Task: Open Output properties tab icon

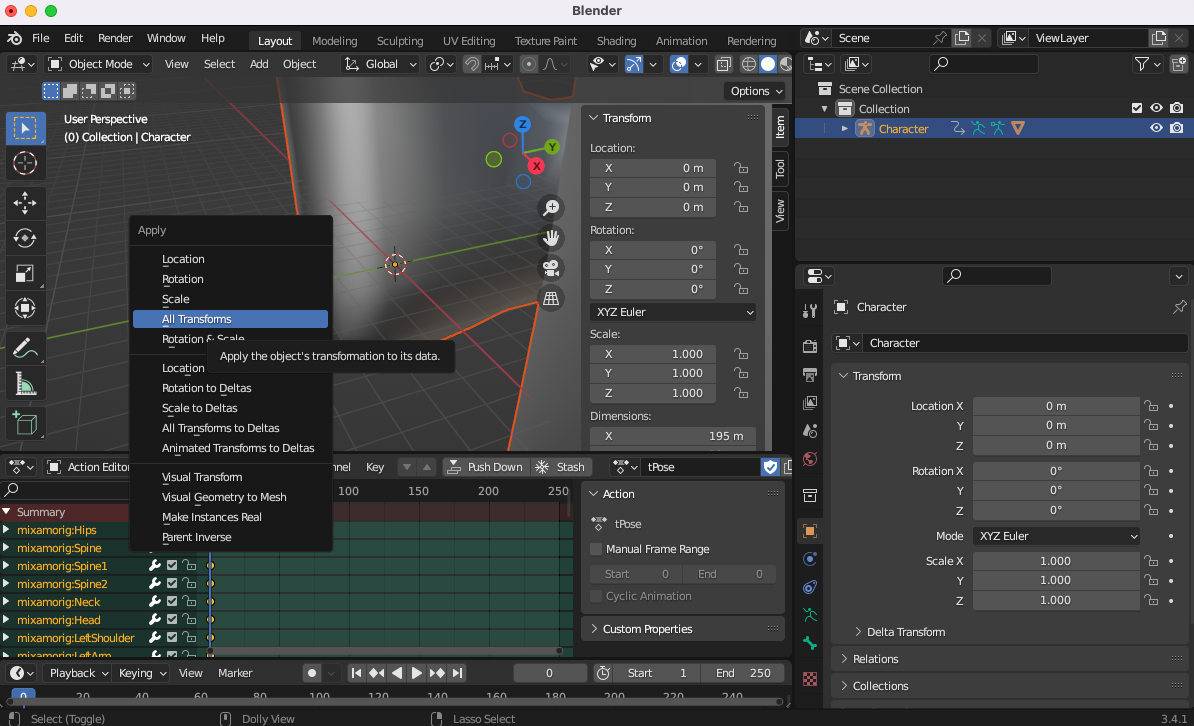Action: [810, 375]
